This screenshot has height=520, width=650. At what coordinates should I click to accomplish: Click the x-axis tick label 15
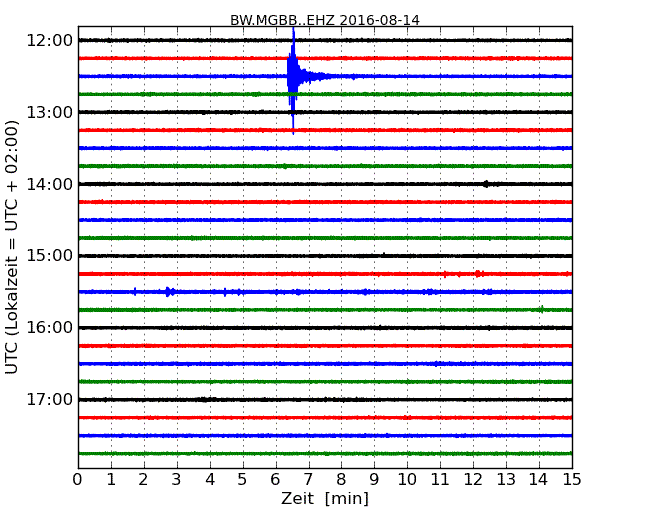click(x=572, y=480)
